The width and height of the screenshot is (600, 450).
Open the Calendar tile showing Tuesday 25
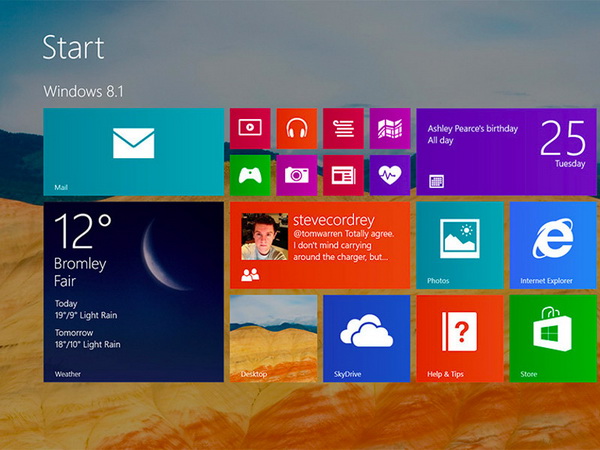coord(506,151)
